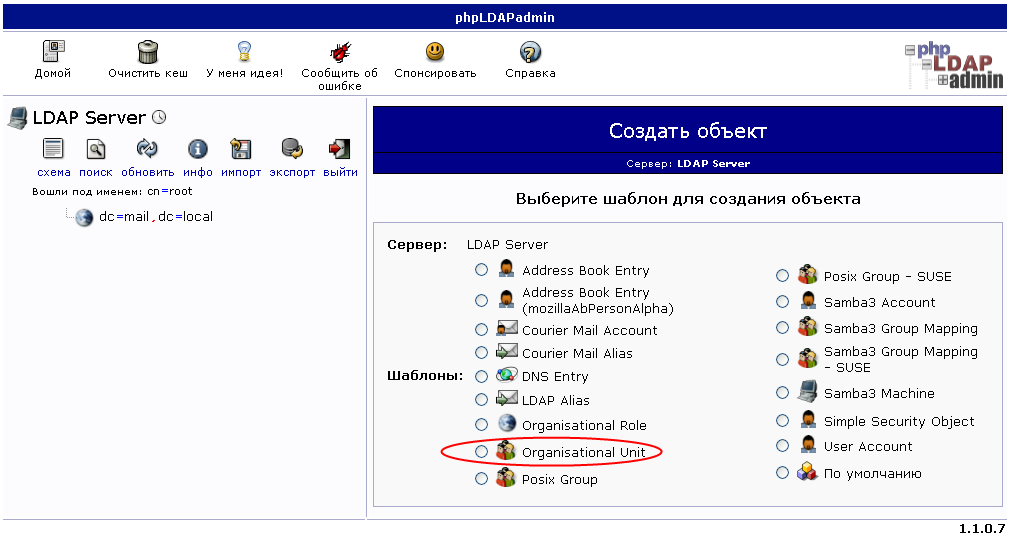Click the phpLDAPadmin logo
Image resolution: width=1010 pixels, height=537 pixels.
coord(954,66)
